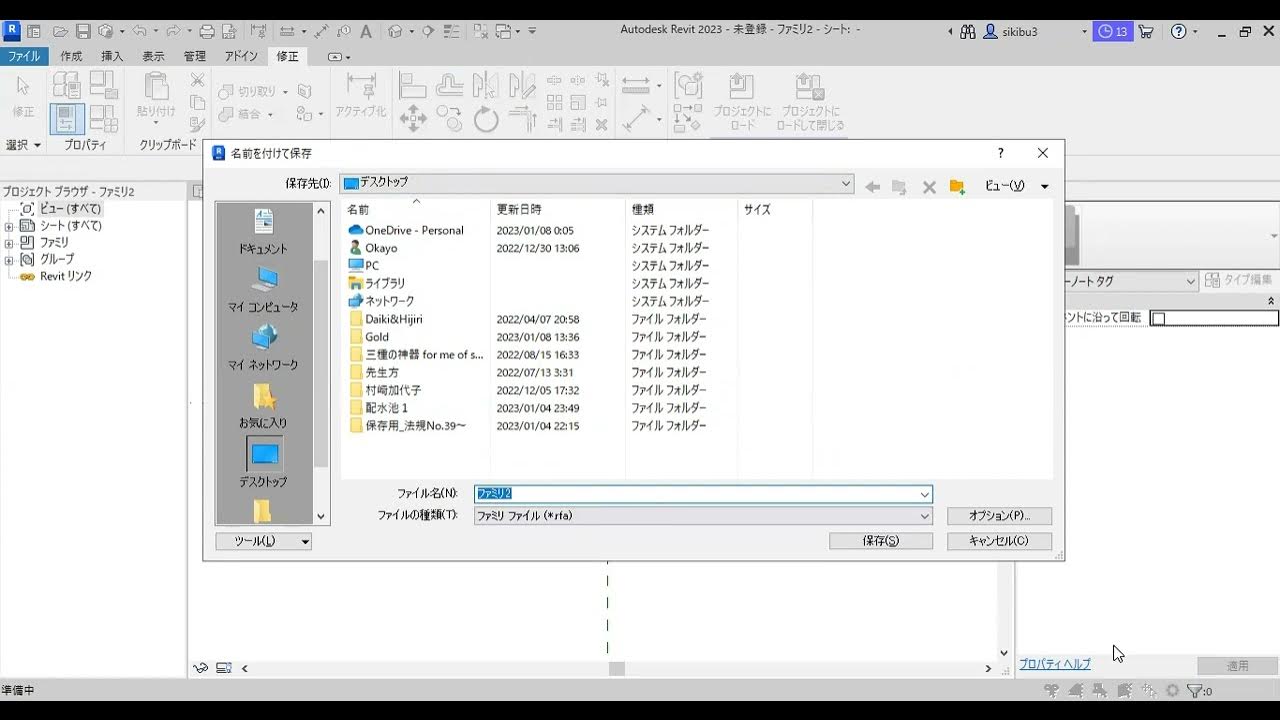Go back with the dialog back arrow

tap(872, 186)
